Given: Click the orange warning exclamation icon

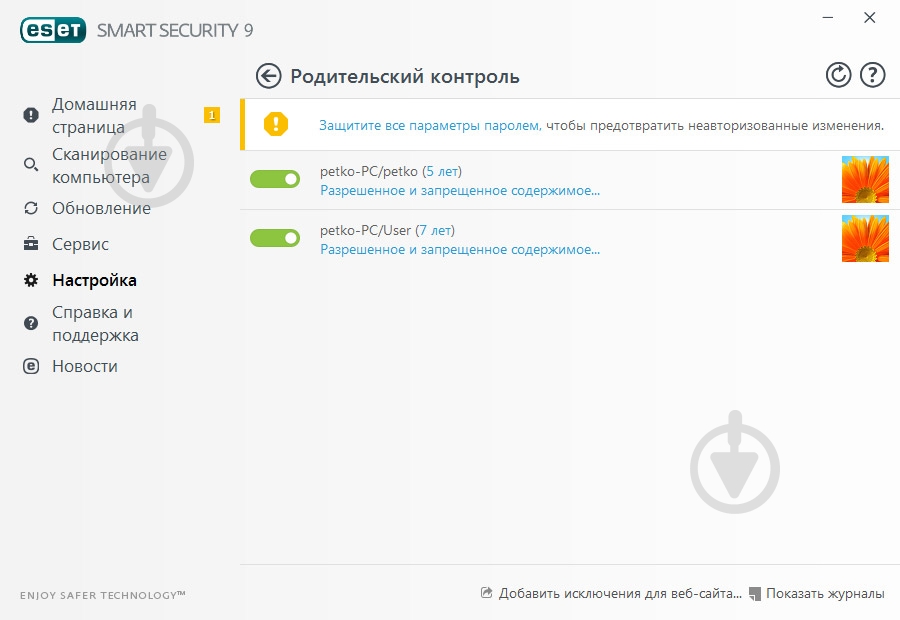Looking at the screenshot, I should (277, 125).
